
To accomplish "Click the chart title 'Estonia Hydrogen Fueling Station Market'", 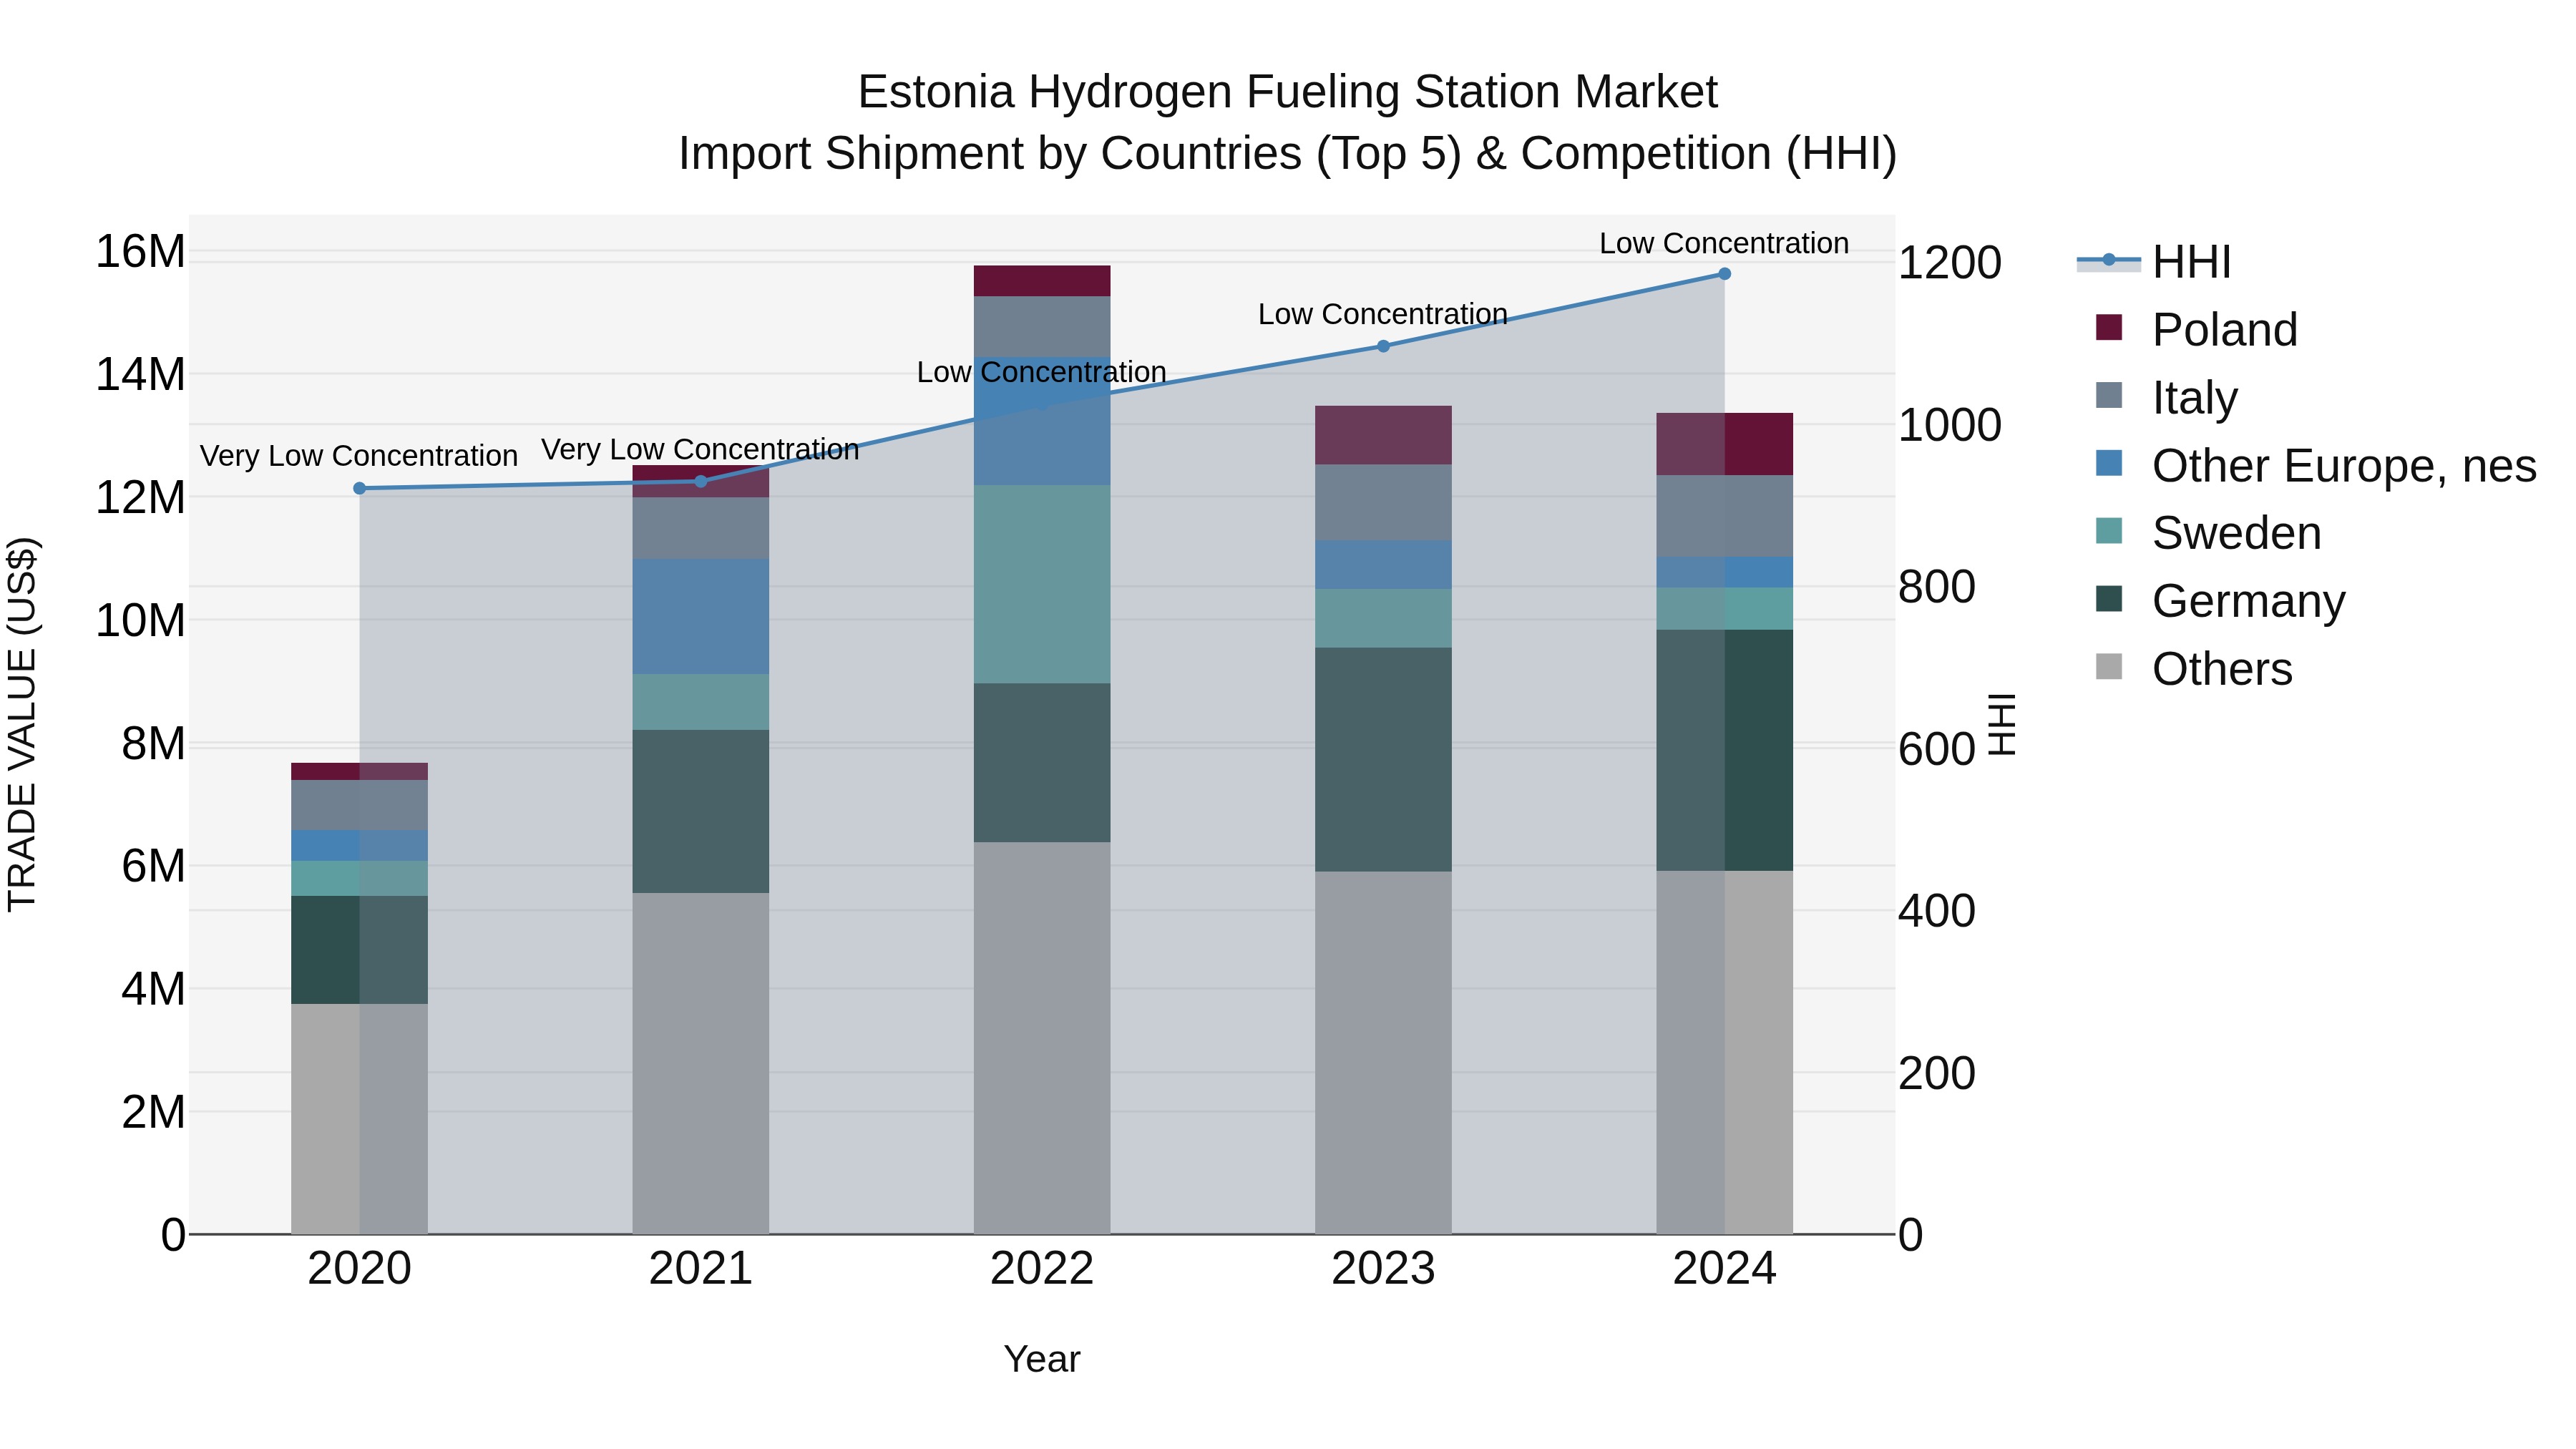I will coord(1288,92).
